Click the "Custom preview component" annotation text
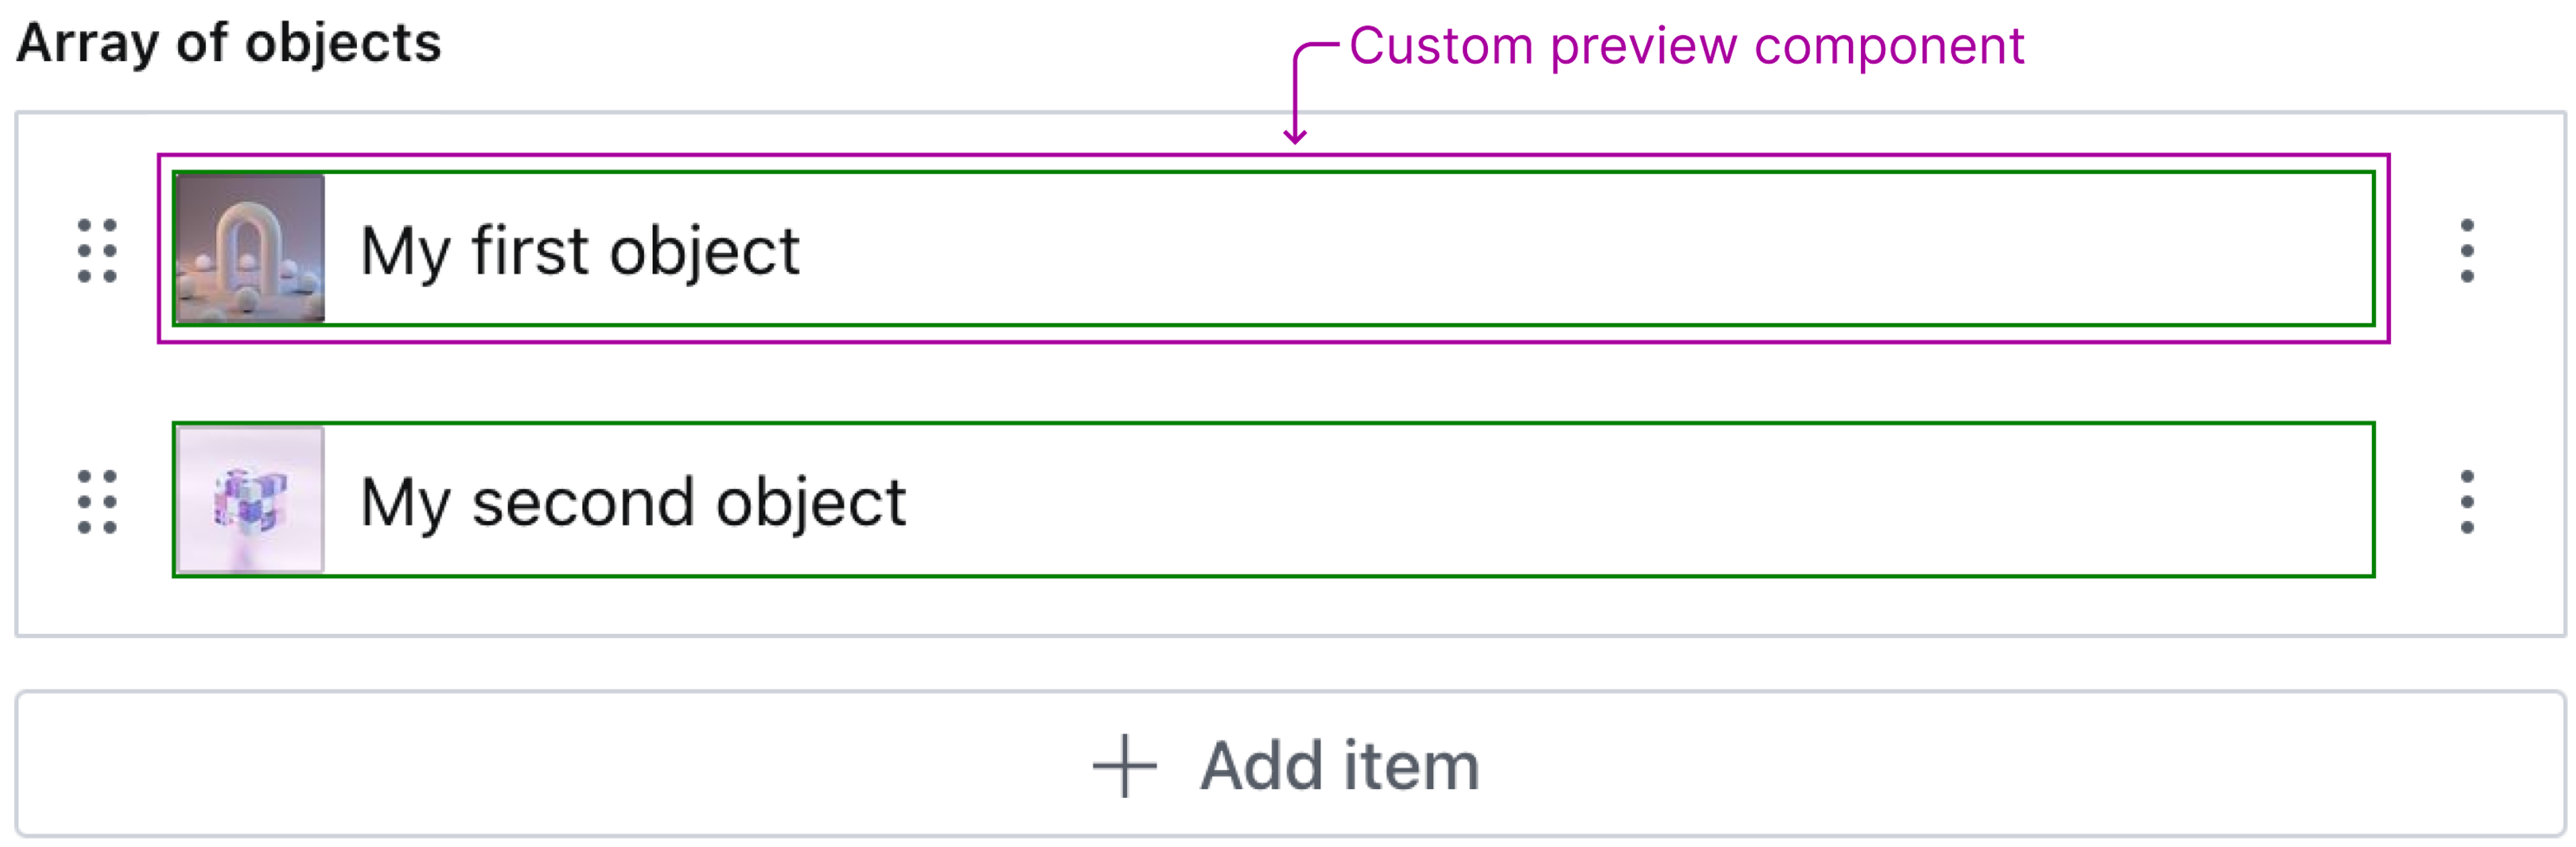This screenshot has width=2576, height=847. pyautogui.click(x=1686, y=46)
